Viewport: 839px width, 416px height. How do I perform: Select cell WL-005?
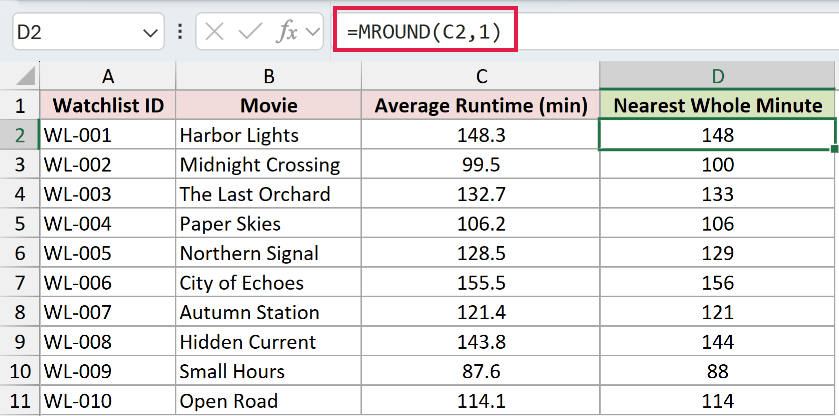click(108, 253)
